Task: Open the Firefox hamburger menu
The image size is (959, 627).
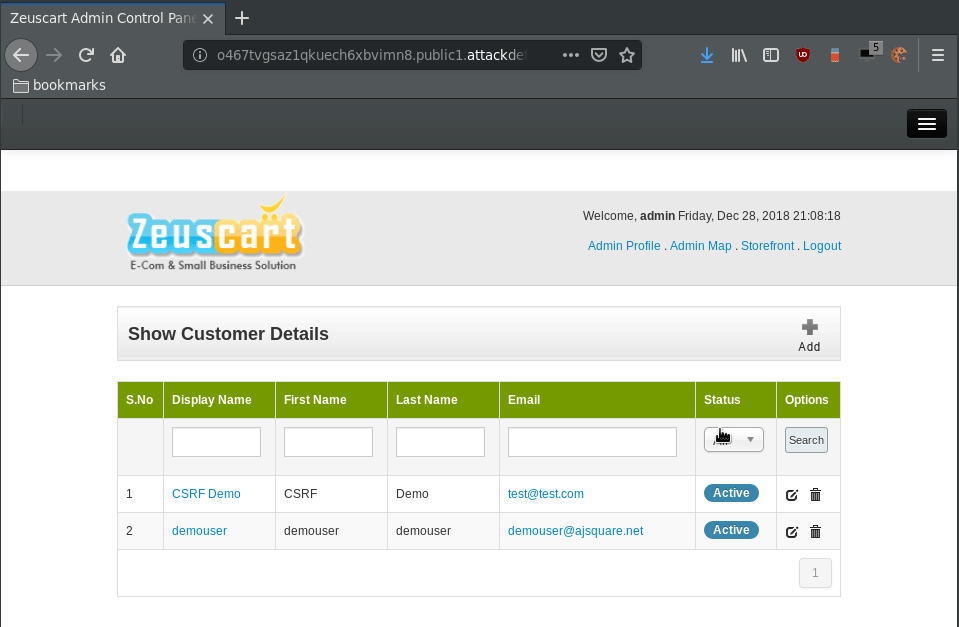Action: [x=938, y=55]
